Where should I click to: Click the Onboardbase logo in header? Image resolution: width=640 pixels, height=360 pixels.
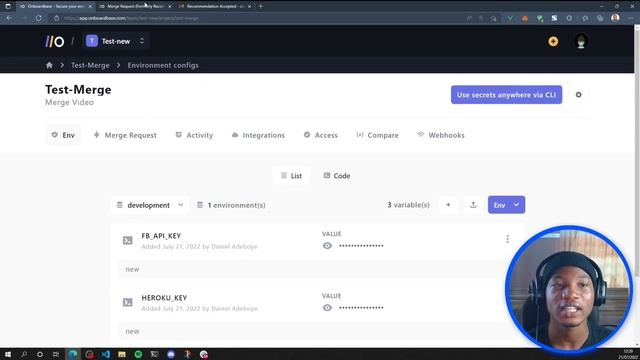tap(55, 41)
